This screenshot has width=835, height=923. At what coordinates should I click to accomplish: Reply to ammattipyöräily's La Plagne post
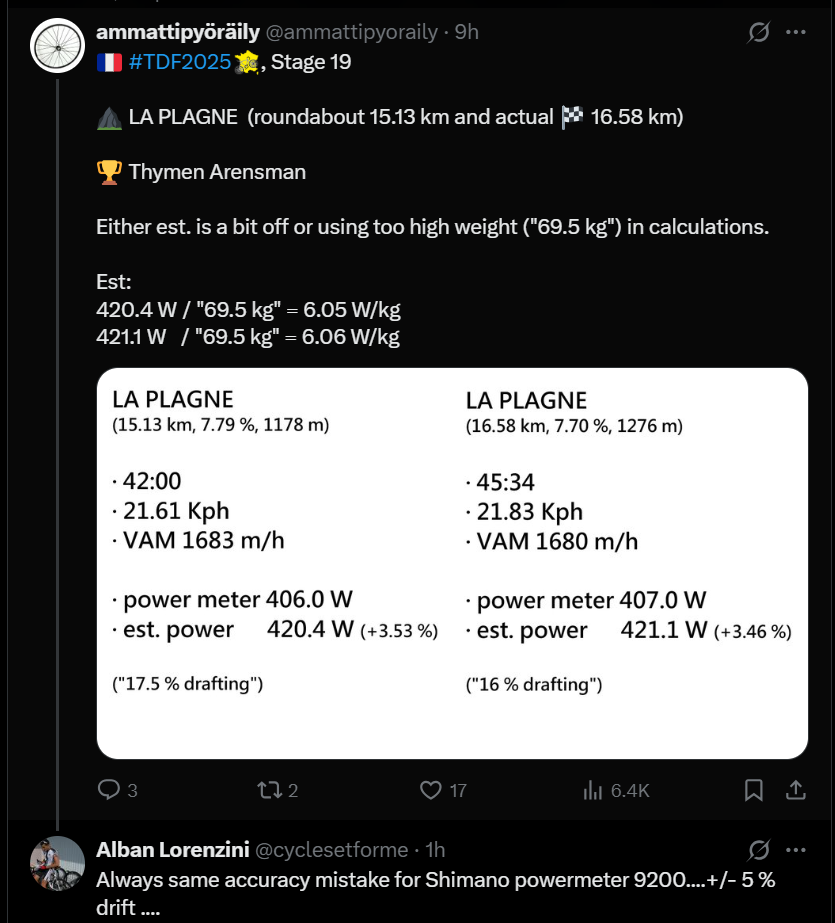109,790
